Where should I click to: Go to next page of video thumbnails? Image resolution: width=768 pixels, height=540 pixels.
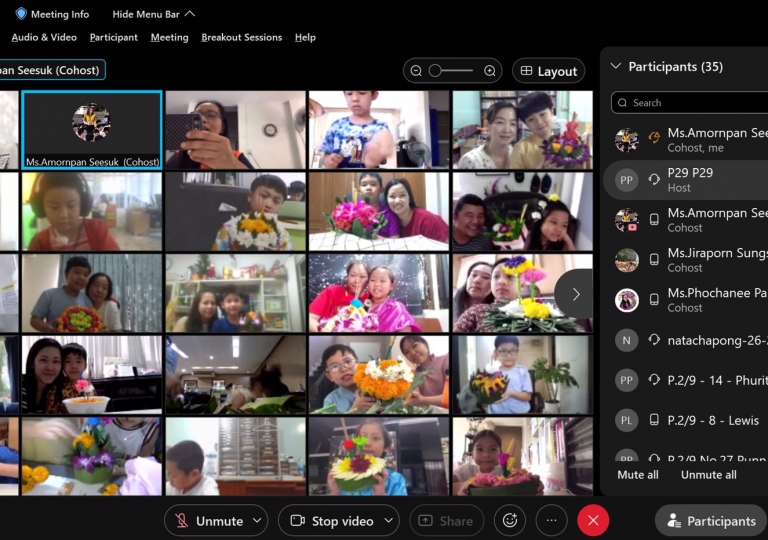pos(576,294)
